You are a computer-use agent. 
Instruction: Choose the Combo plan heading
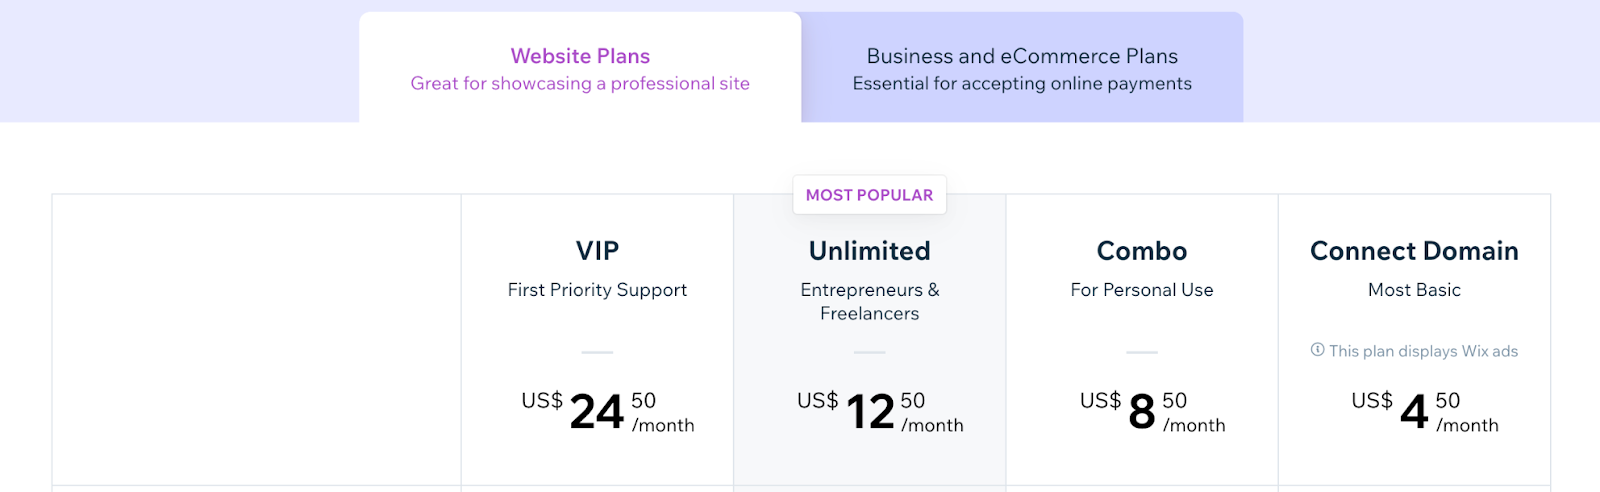coord(1142,251)
